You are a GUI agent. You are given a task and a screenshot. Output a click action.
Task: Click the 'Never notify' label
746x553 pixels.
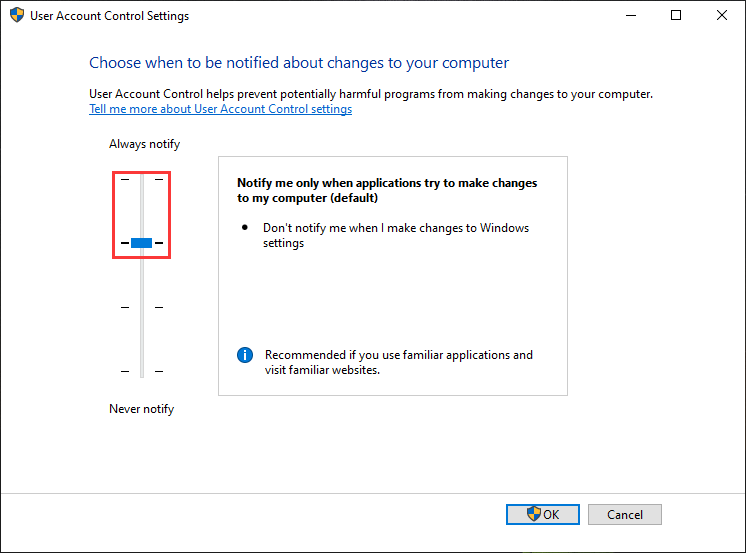(141, 409)
